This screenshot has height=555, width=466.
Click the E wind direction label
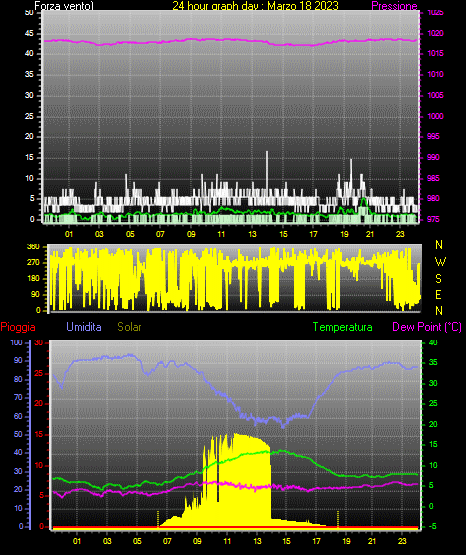tap(438, 294)
